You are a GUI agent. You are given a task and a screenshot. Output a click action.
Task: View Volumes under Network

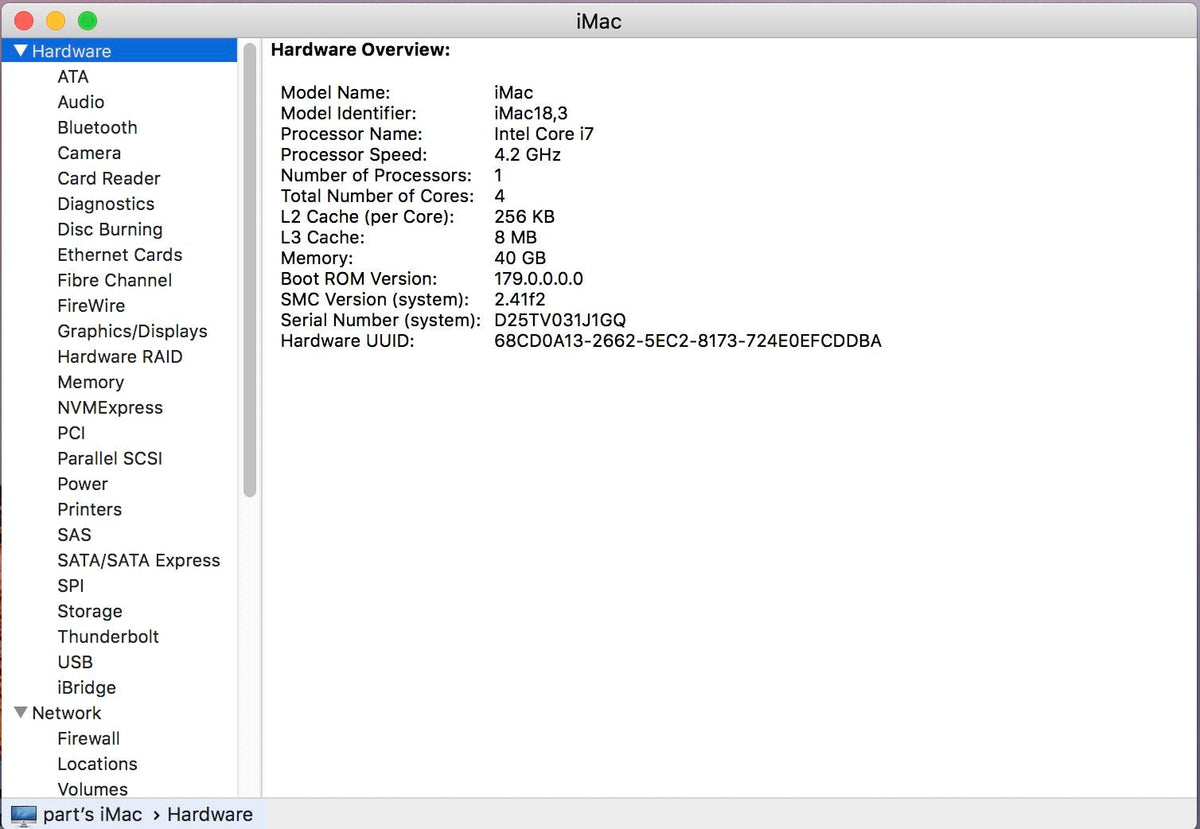tap(92, 789)
